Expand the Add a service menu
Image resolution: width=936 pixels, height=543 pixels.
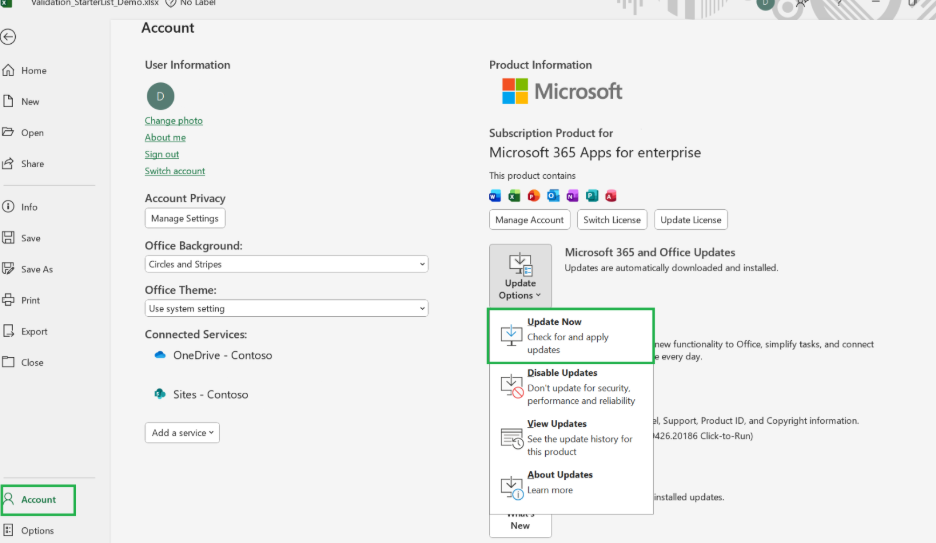click(182, 433)
